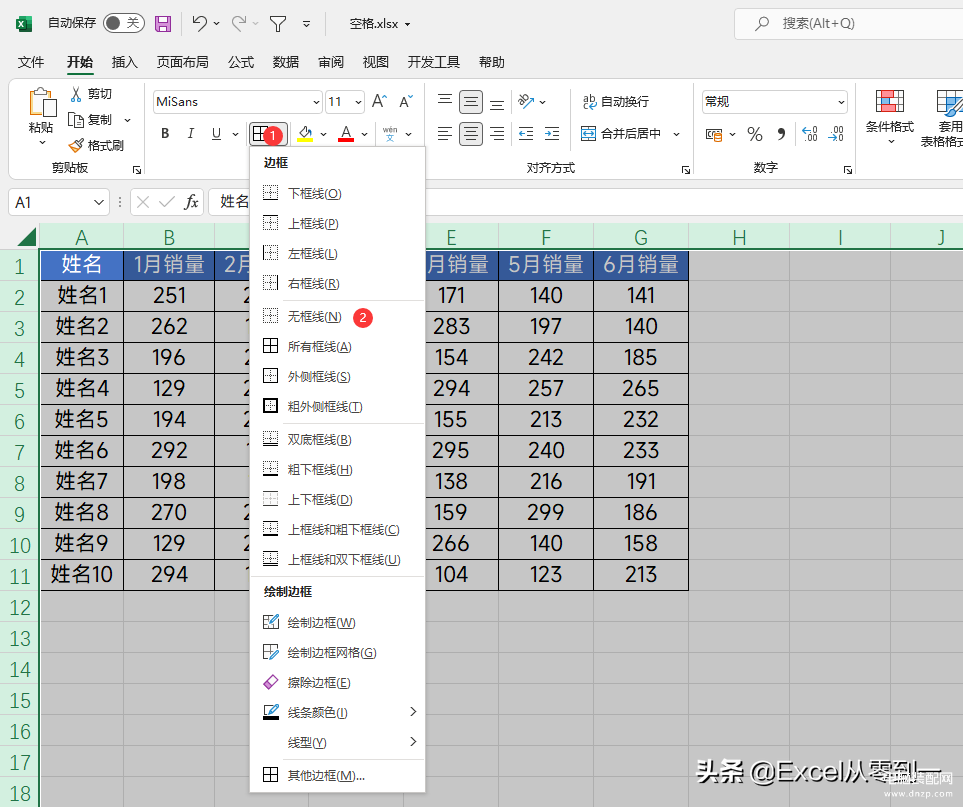Click the percent style icon
The image size is (963, 807).
[x=755, y=134]
